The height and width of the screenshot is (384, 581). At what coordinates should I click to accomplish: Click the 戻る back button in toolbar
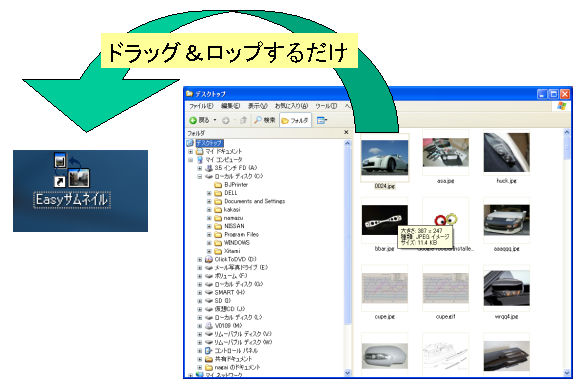point(200,120)
